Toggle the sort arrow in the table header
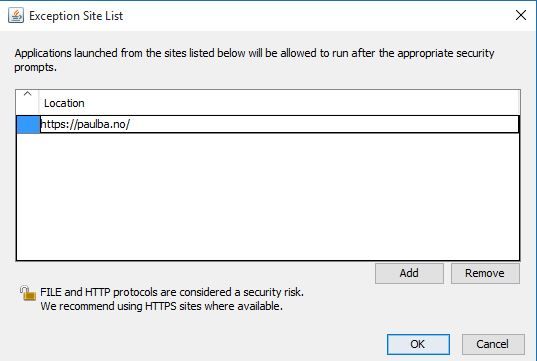Screen dimensions: 537x361 (x=27, y=94)
